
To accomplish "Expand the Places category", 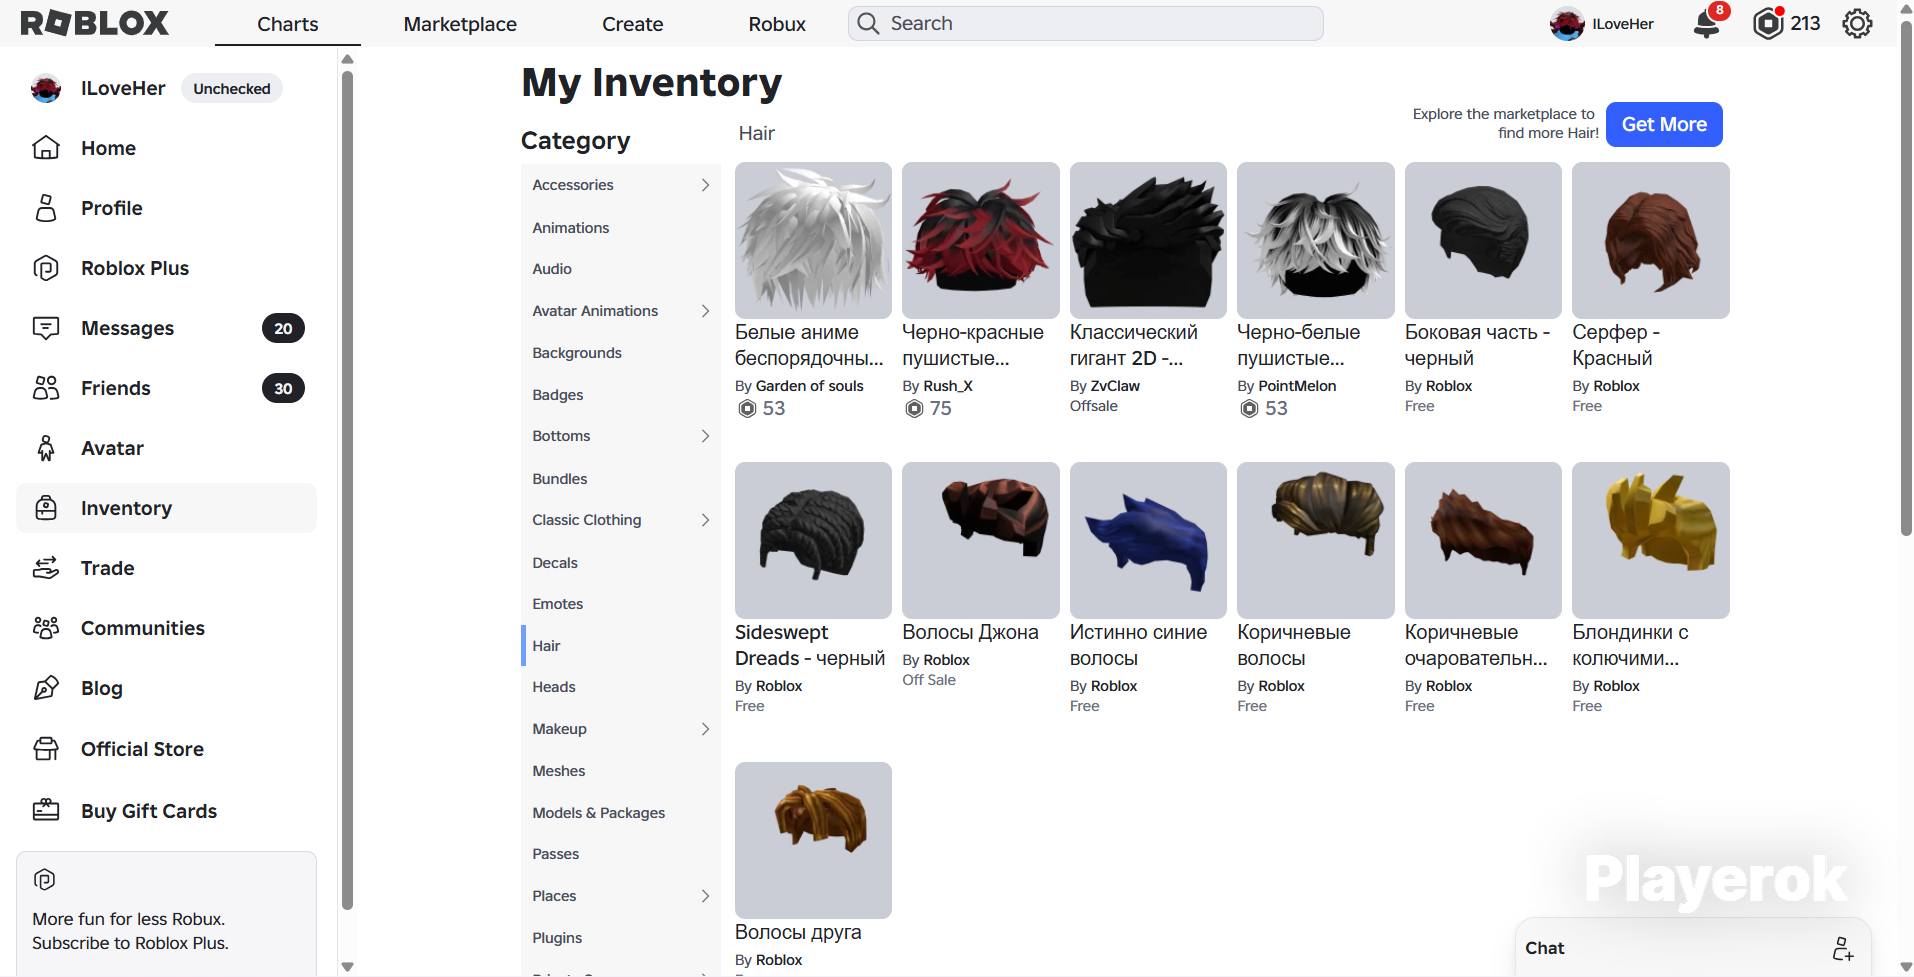I will 705,896.
